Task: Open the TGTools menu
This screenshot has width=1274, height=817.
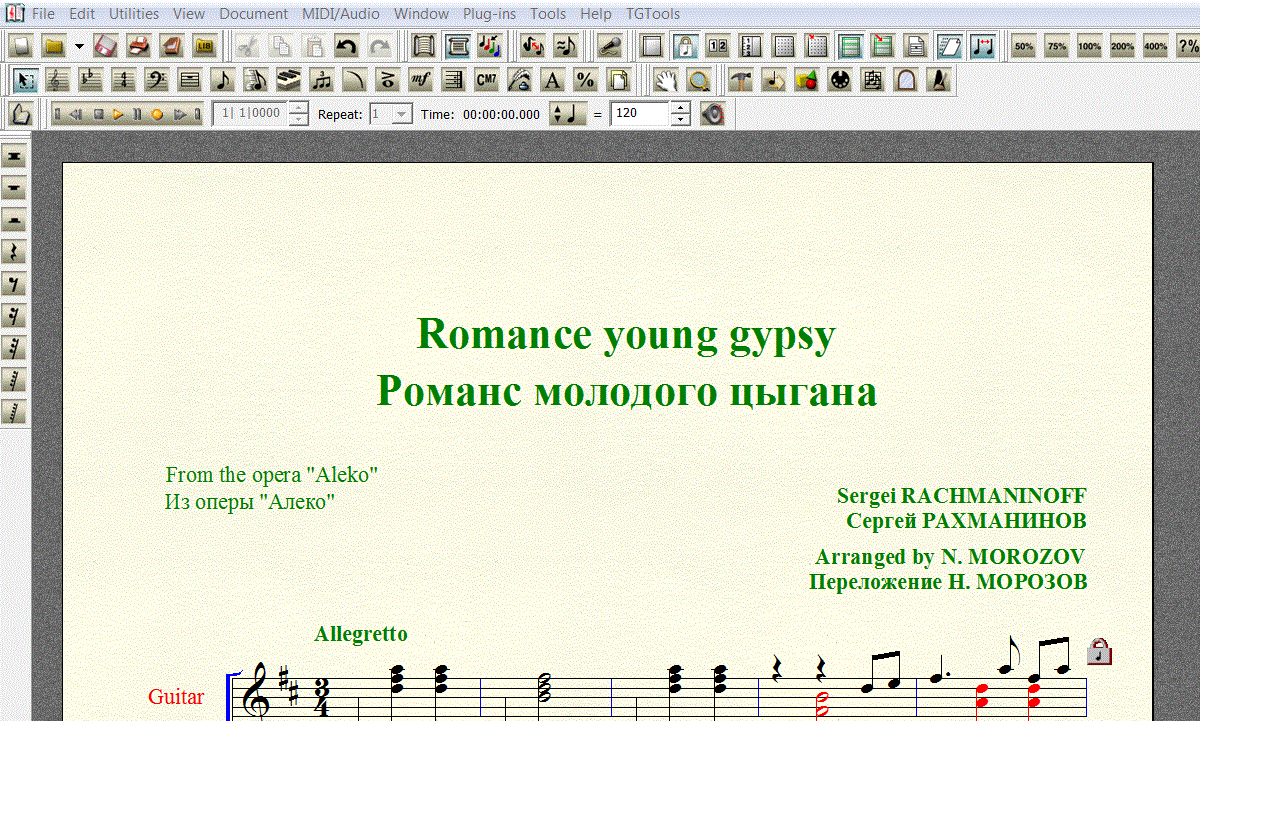Action: click(x=653, y=14)
